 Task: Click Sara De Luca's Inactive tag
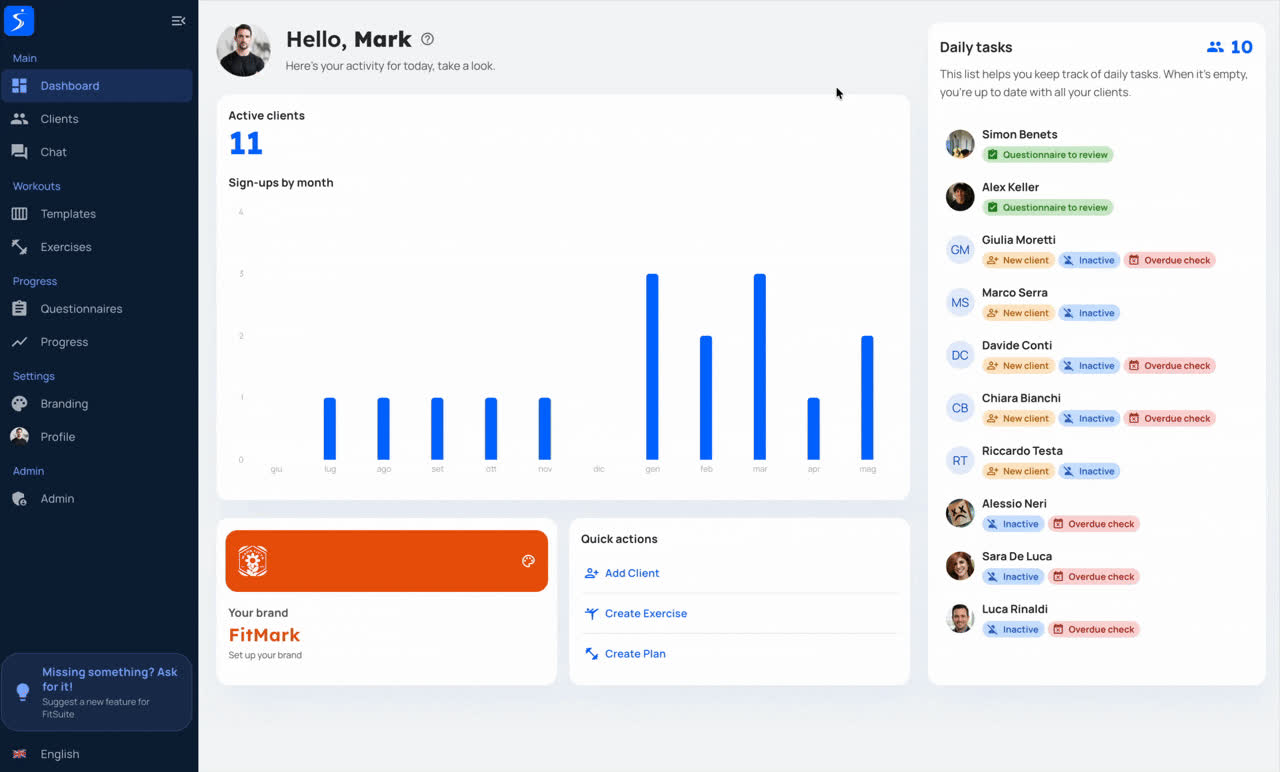pyautogui.click(x=1012, y=577)
